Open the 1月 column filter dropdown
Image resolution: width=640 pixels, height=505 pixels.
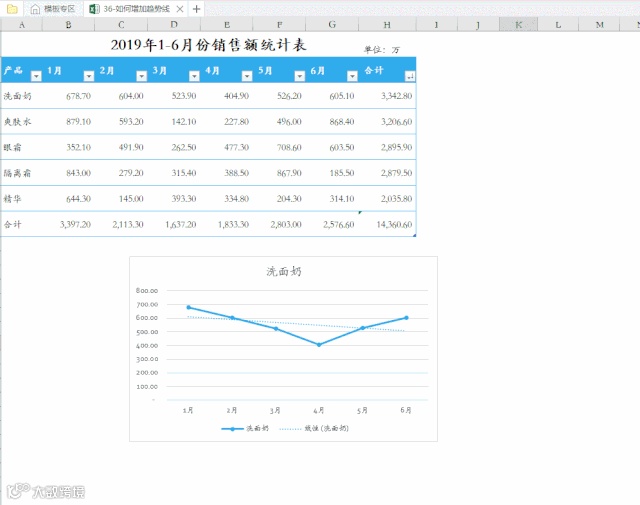tap(89, 76)
